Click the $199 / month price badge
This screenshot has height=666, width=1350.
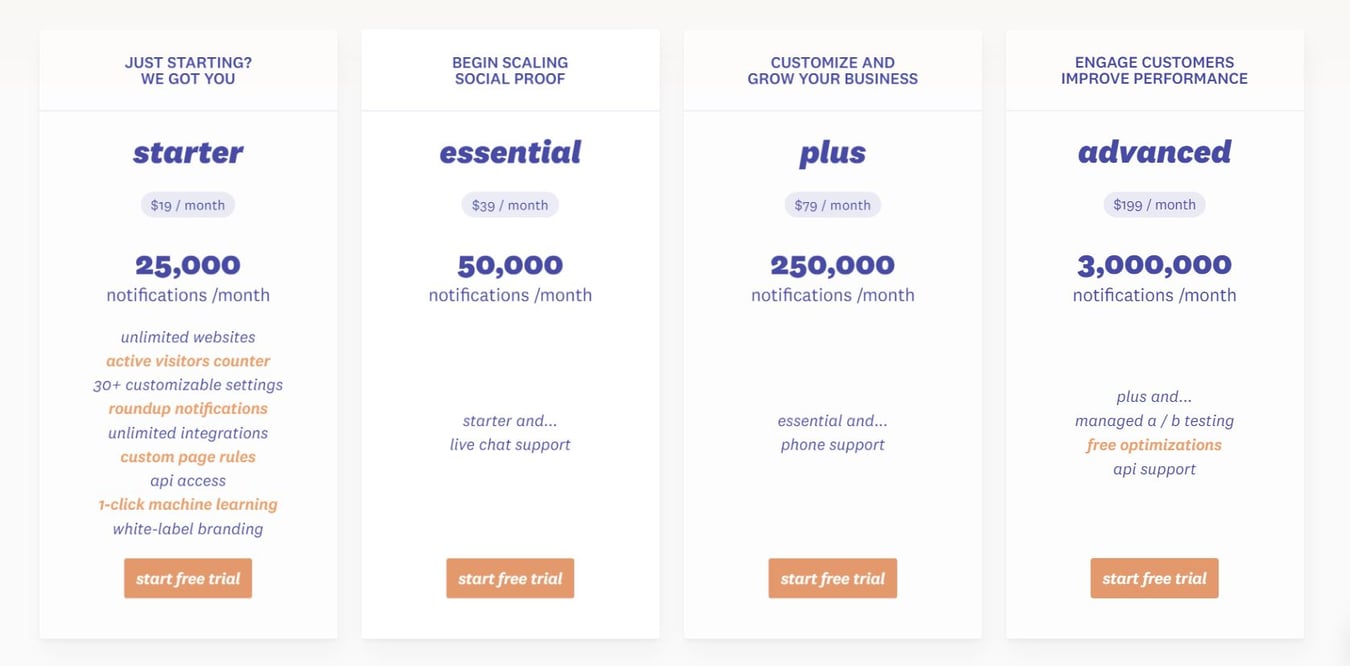tap(1154, 205)
